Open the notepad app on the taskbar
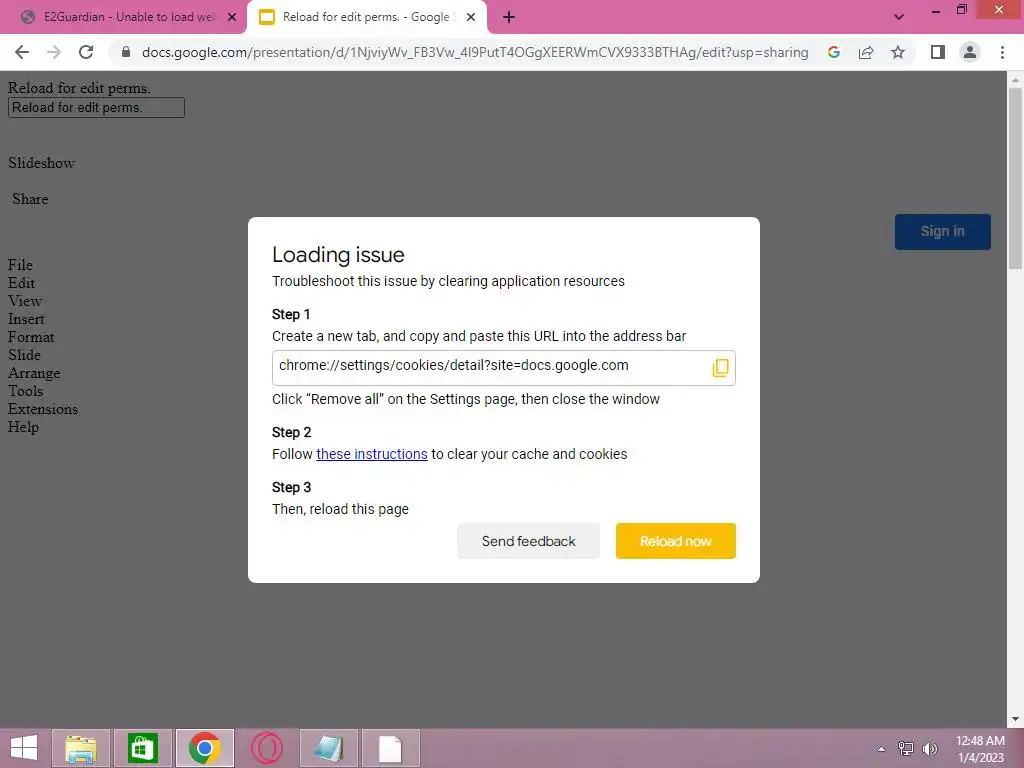The image size is (1024, 768). tap(328, 748)
